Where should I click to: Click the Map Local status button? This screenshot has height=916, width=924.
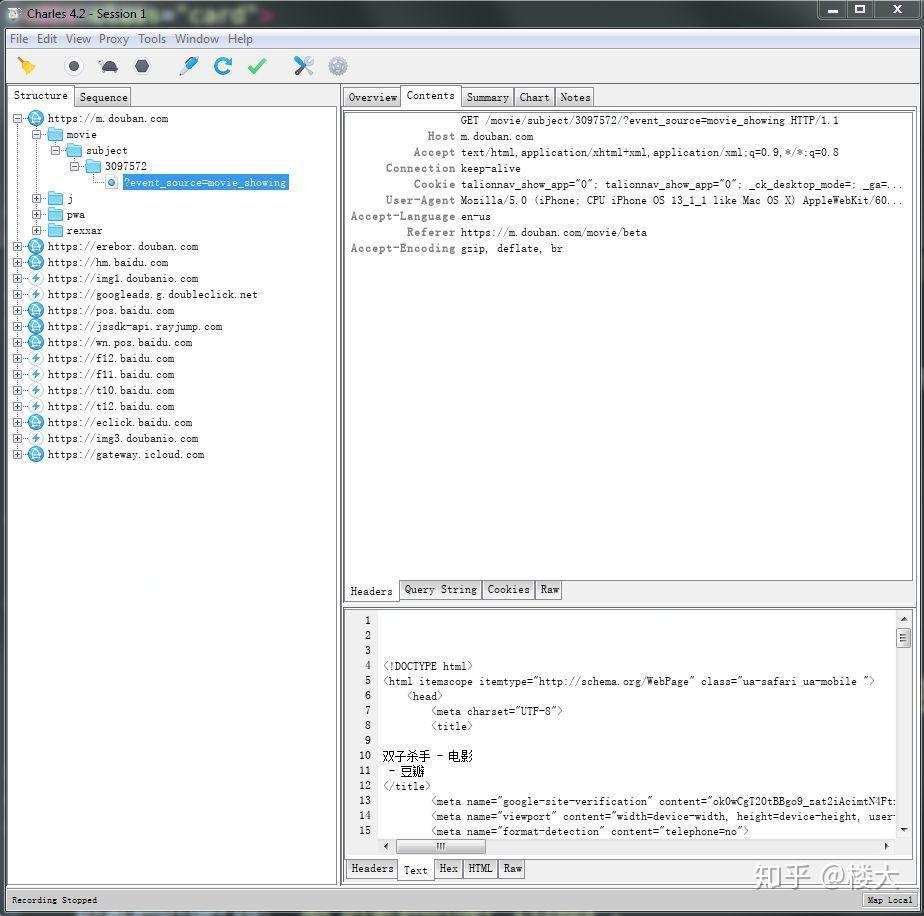(x=888, y=900)
